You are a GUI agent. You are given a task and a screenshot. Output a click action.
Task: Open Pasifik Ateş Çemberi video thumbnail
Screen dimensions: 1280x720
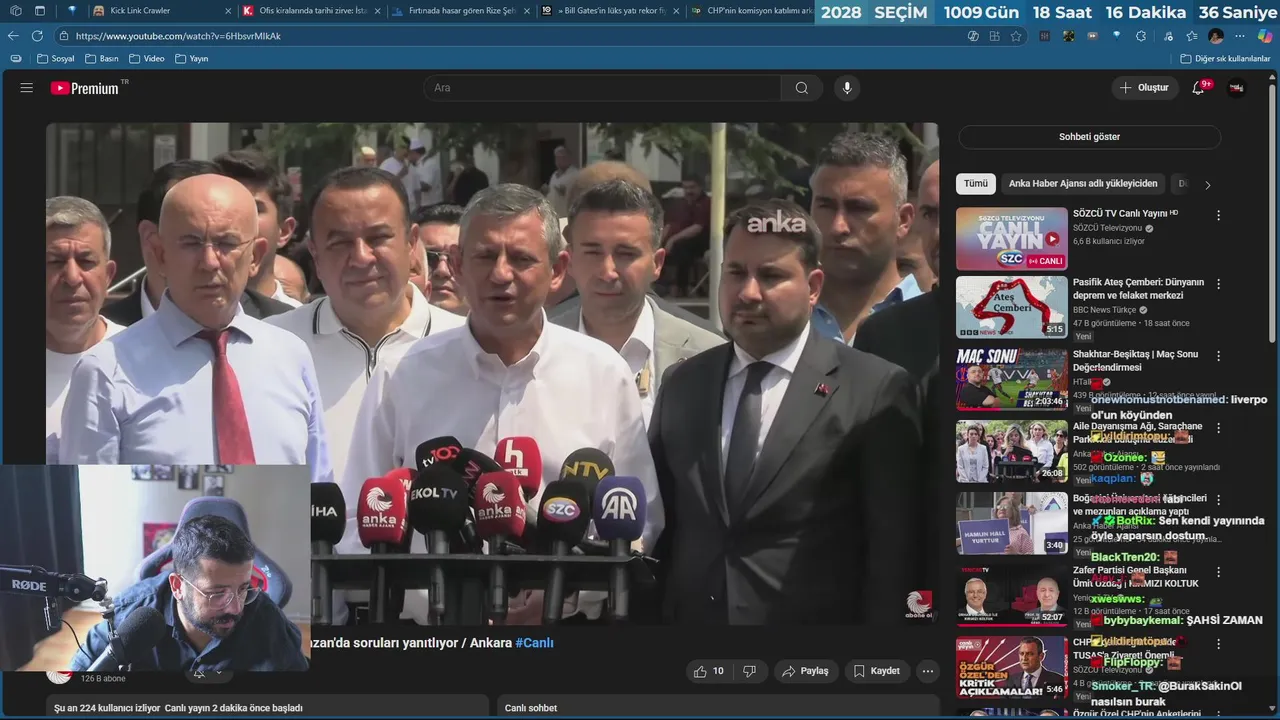(x=1011, y=307)
